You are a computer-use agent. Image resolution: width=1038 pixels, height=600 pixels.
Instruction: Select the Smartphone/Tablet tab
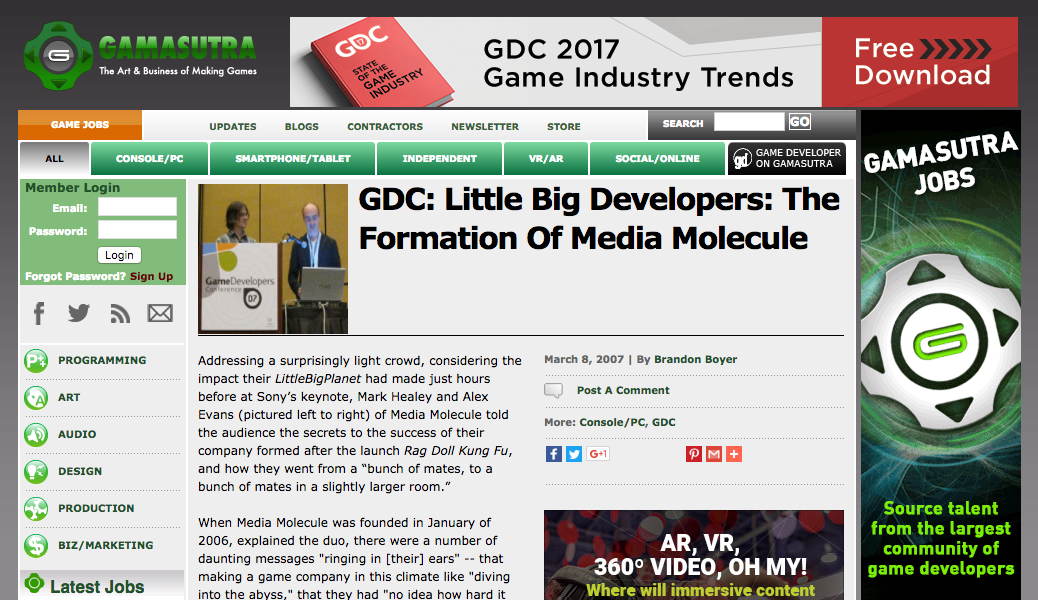[293, 159]
